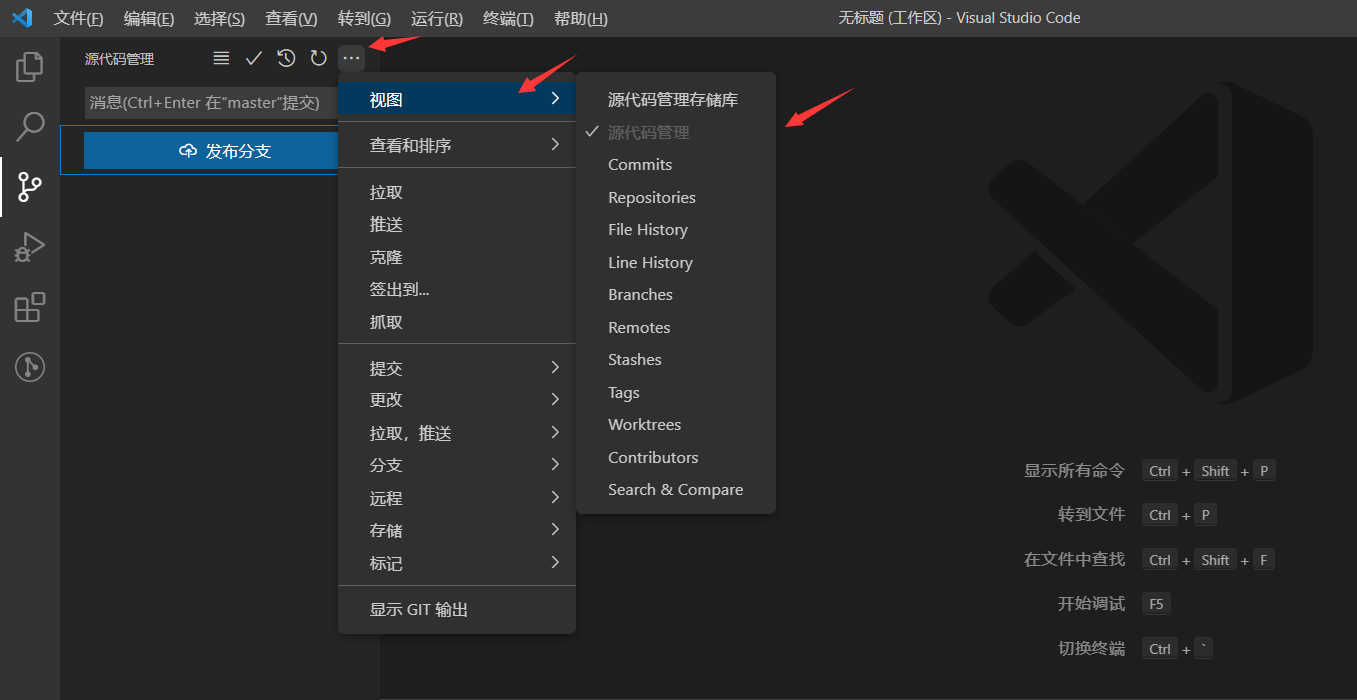Image resolution: width=1357 pixels, height=700 pixels.
Task: Expand the 提交 submenu
Action: [457, 368]
